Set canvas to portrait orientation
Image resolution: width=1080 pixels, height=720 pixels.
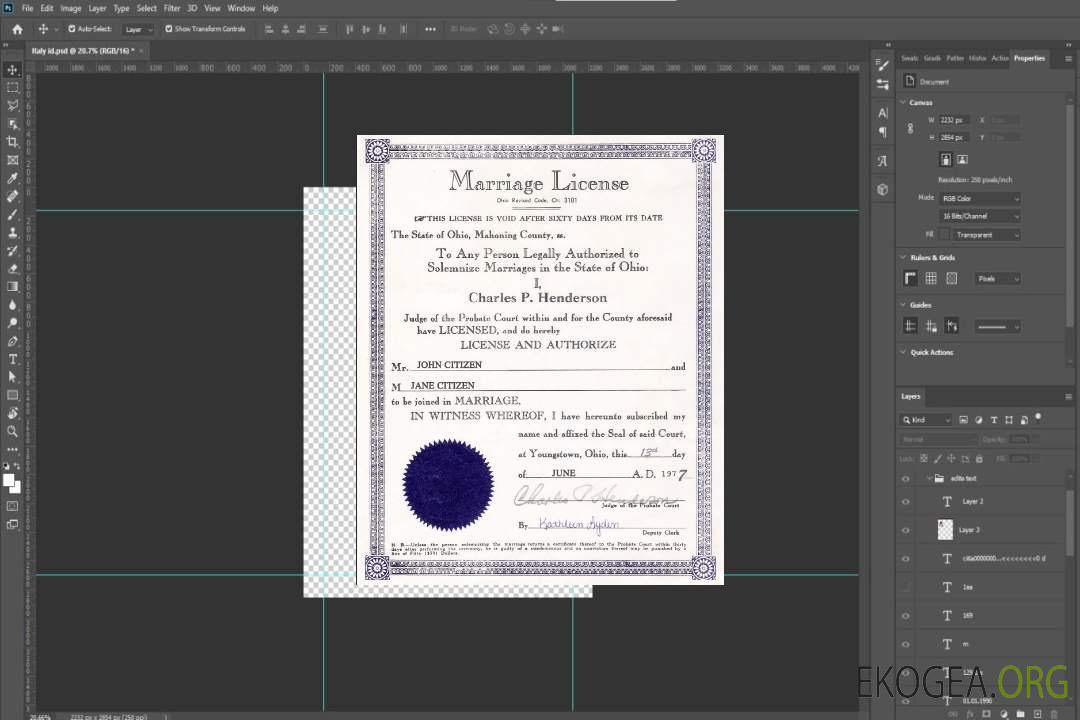point(946,160)
